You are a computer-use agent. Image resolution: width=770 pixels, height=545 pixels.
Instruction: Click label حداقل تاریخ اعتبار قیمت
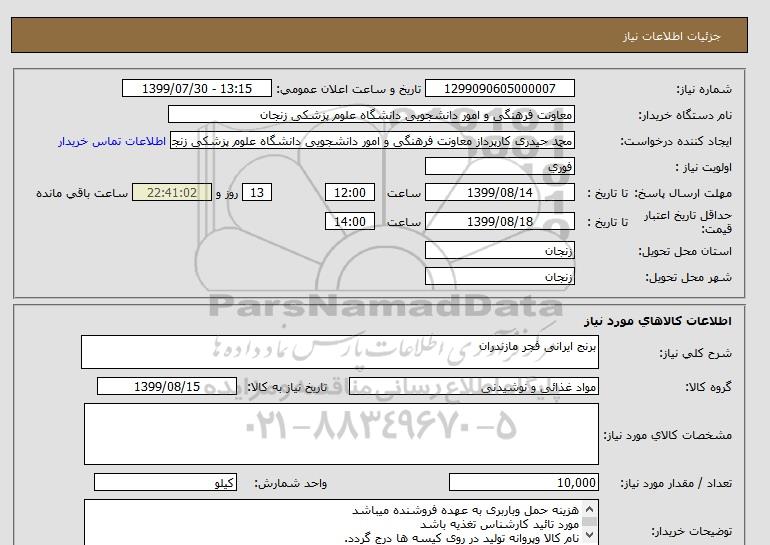point(688,222)
